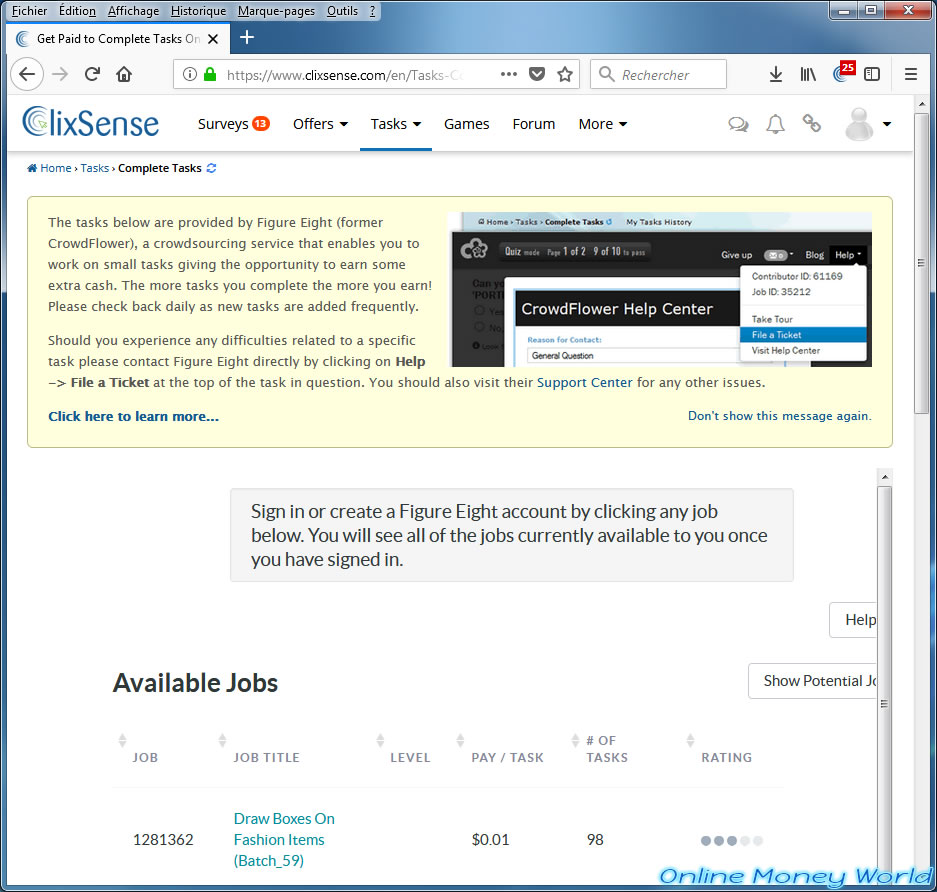
Task: Expand the Offers dropdown menu
Action: (x=320, y=124)
